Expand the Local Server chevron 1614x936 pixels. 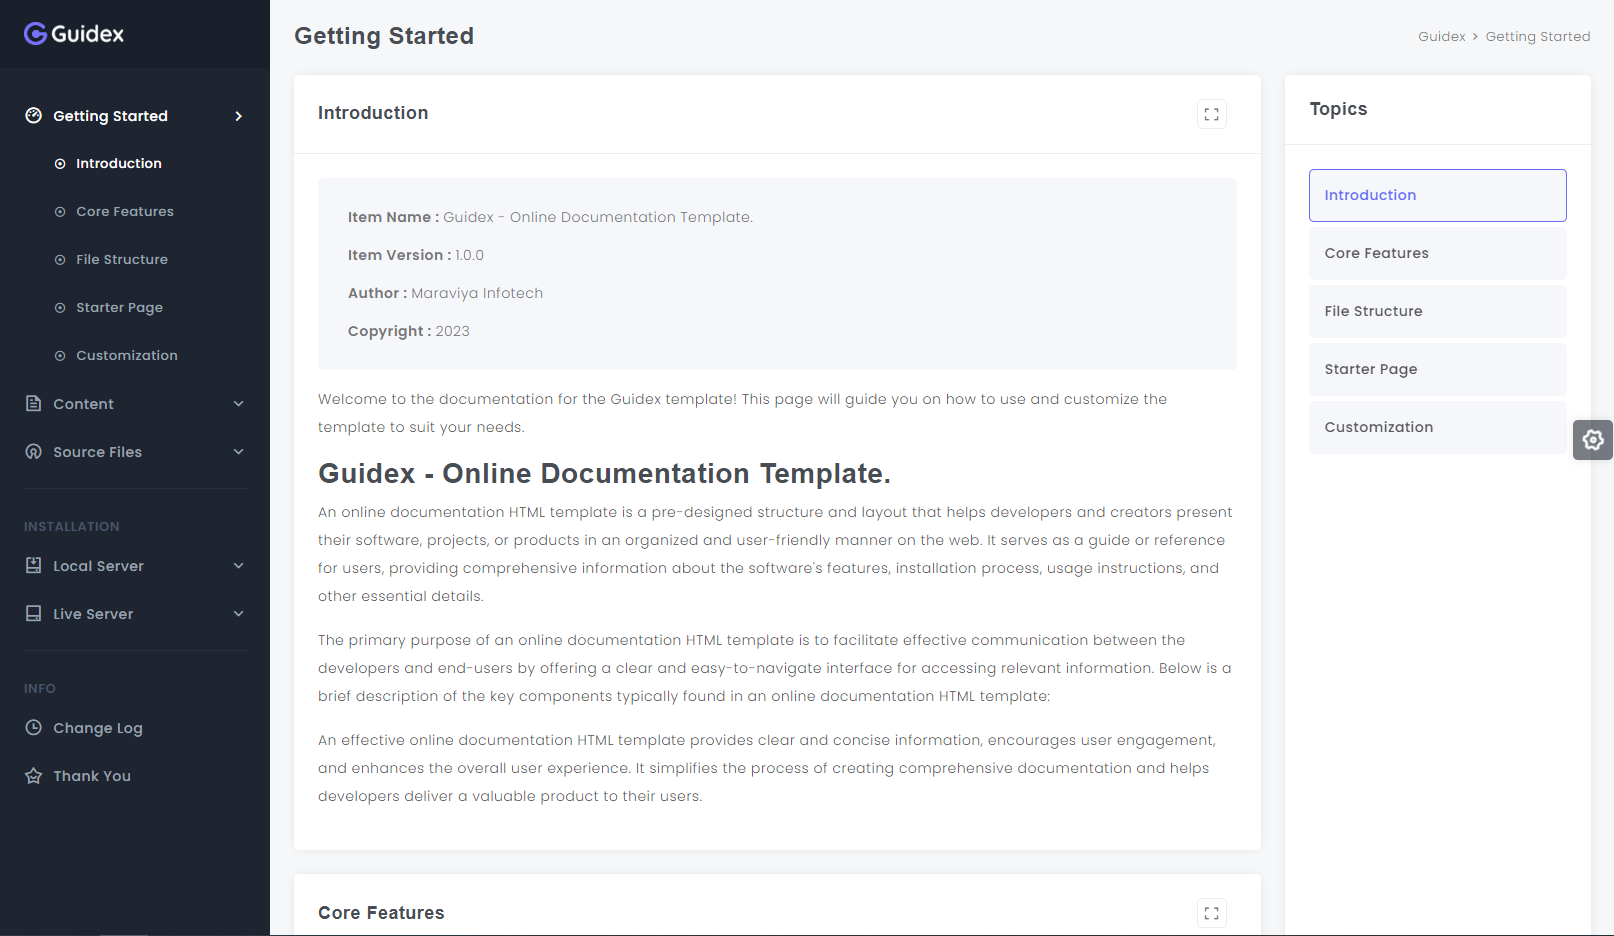[238, 566]
